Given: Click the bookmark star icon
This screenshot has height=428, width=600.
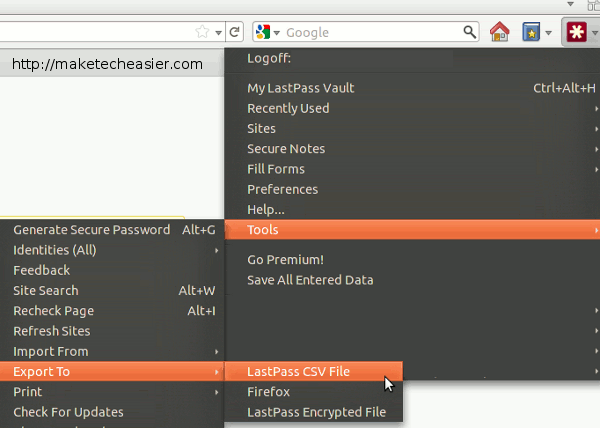Looking at the screenshot, I should 202,32.
